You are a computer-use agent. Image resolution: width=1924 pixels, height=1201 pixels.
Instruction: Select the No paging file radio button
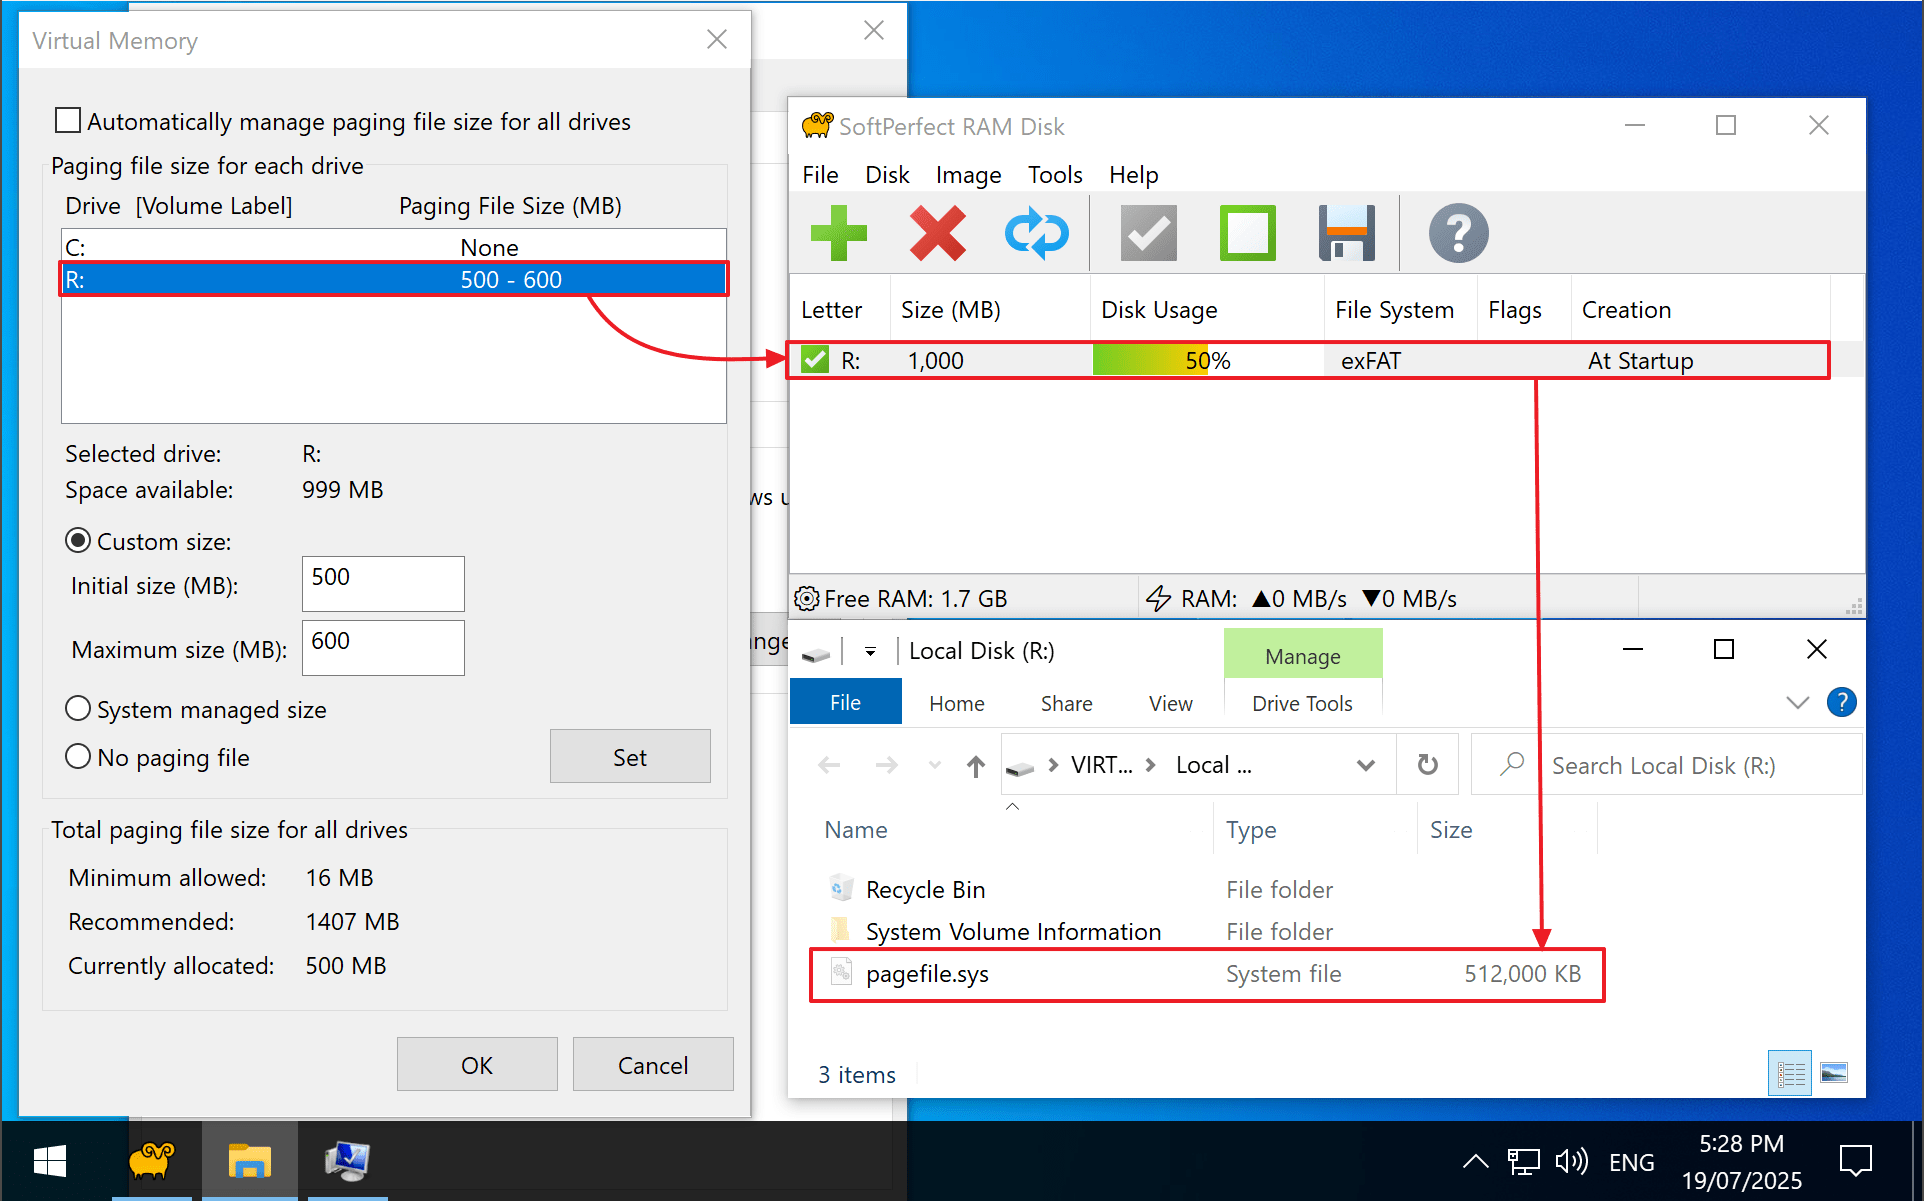tap(78, 756)
